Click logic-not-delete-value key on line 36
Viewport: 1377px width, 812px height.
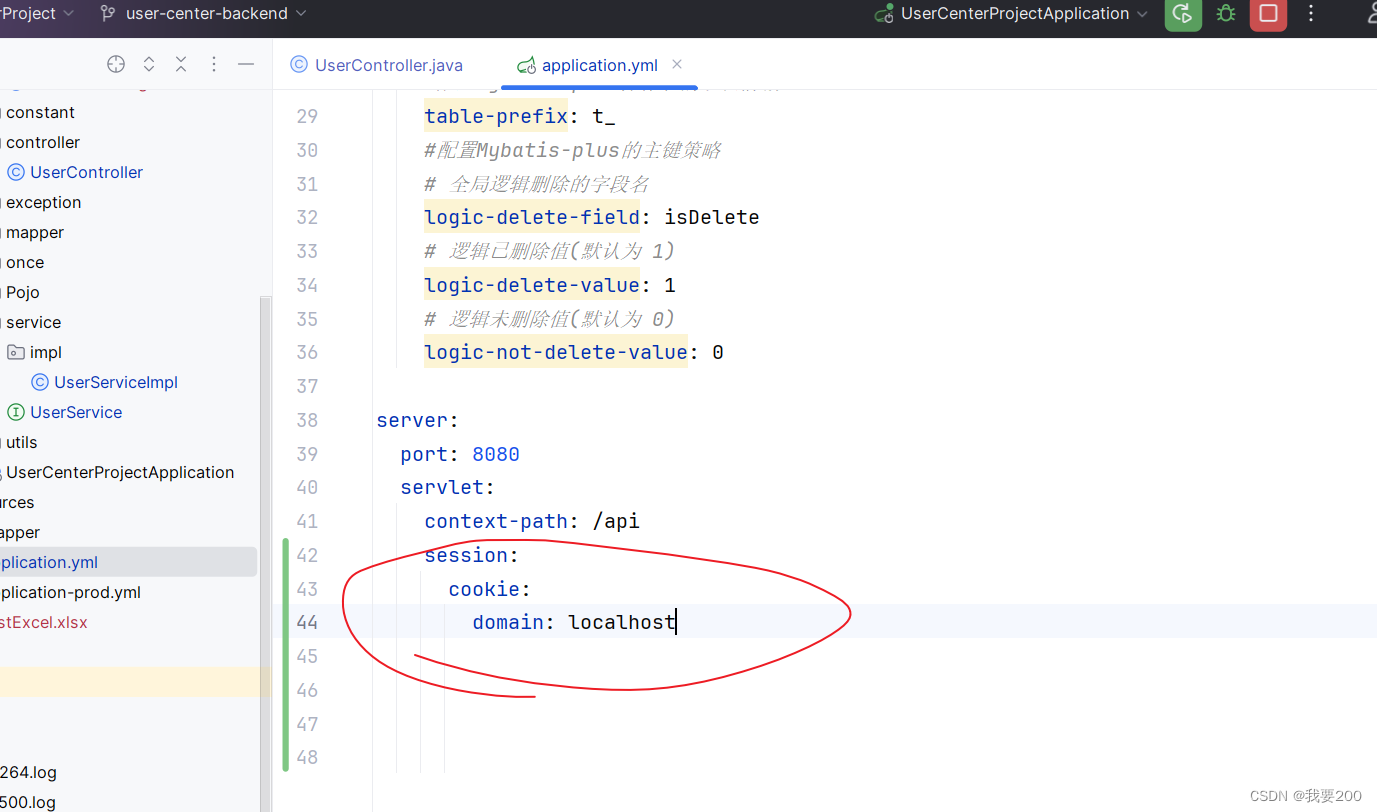point(556,352)
